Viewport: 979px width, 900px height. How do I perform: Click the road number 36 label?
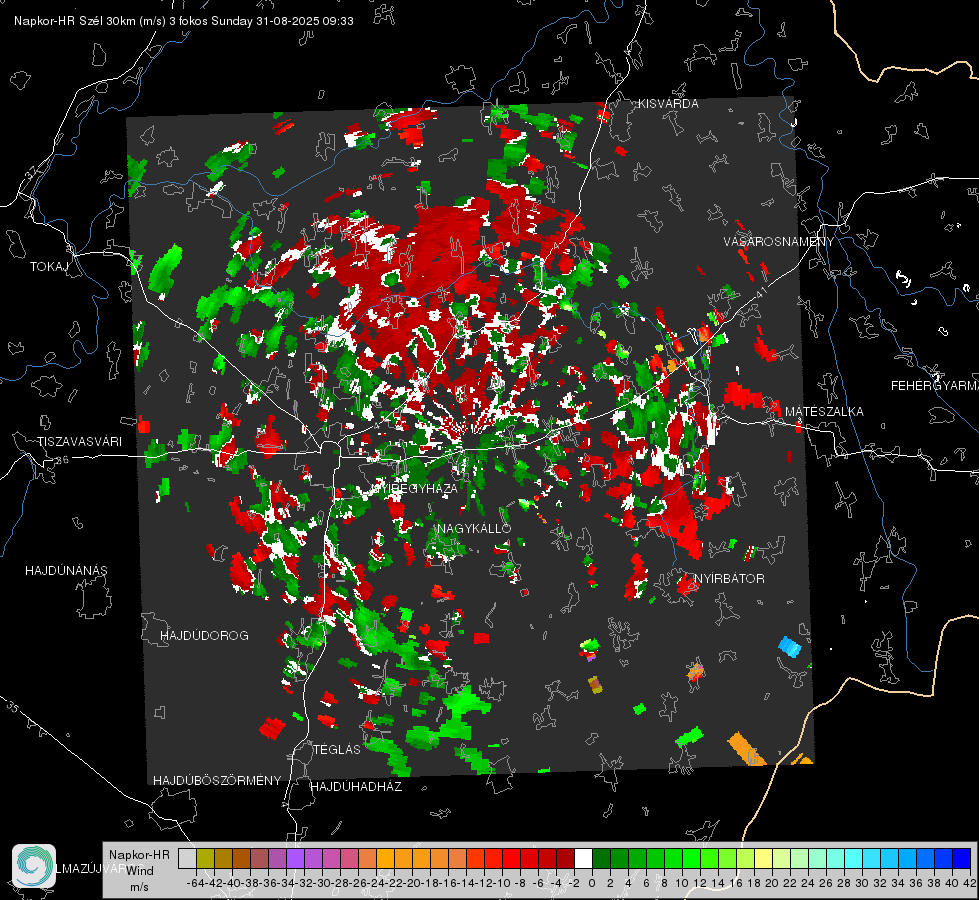(x=62, y=460)
